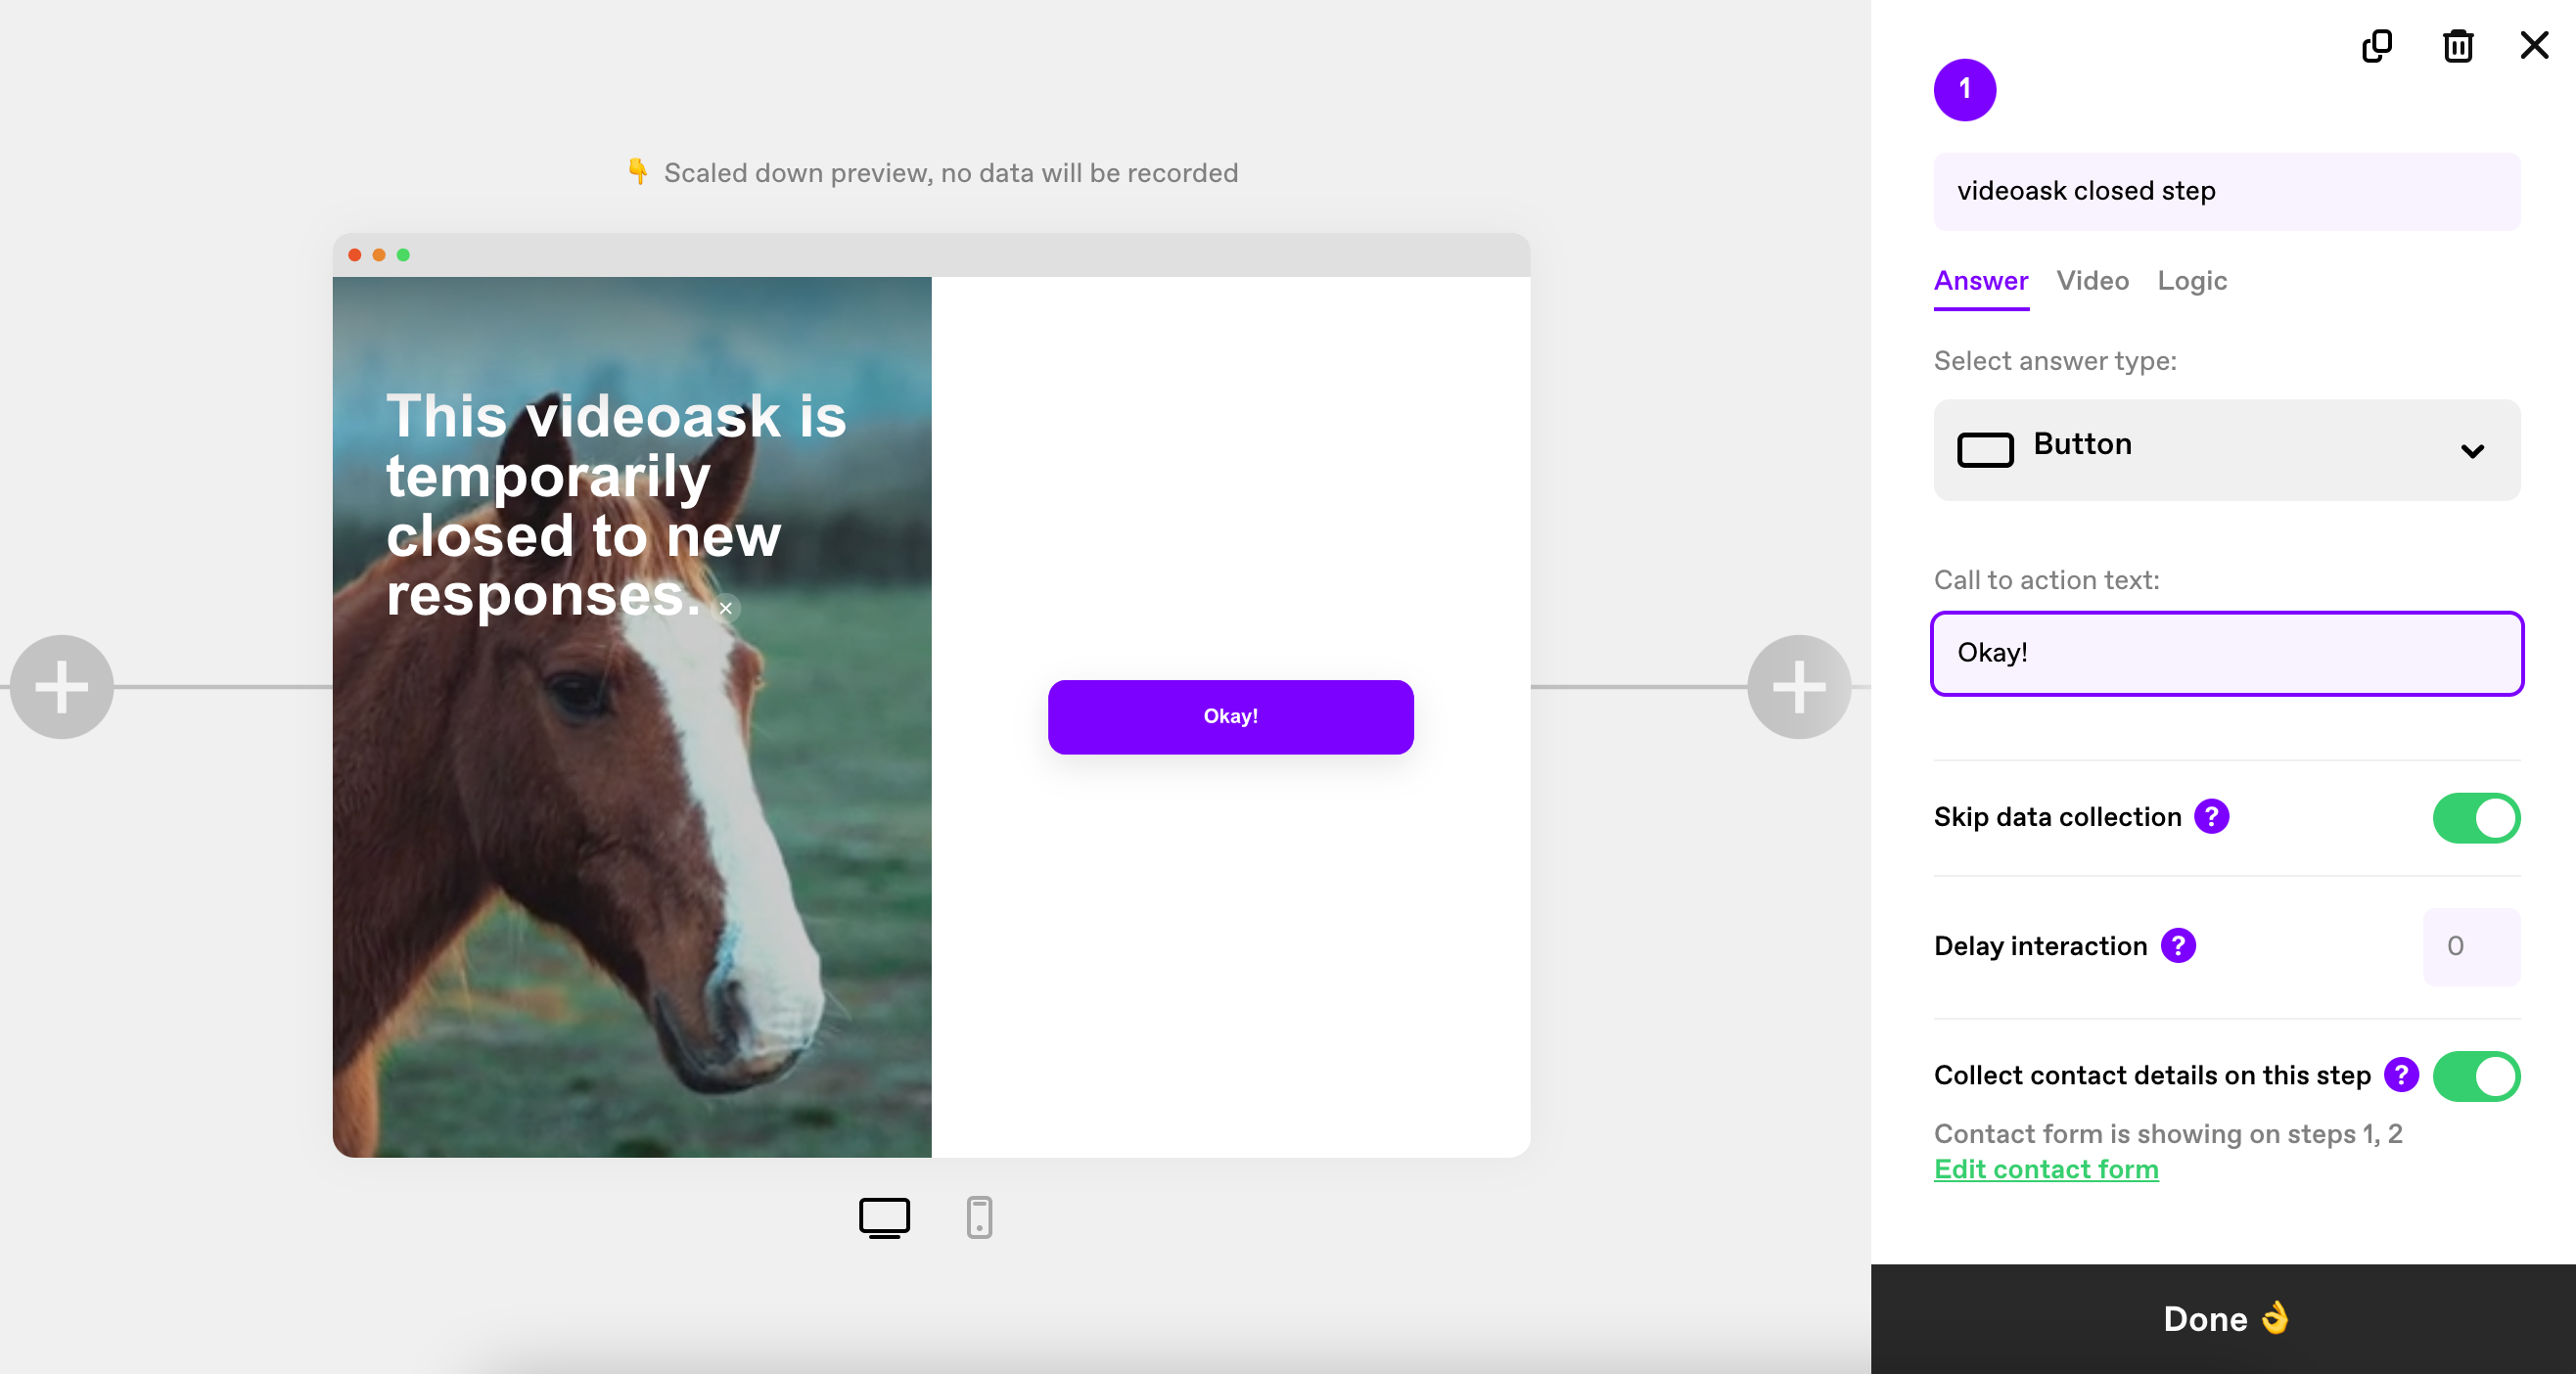Switch to mobile preview mode

click(x=979, y=1217)
